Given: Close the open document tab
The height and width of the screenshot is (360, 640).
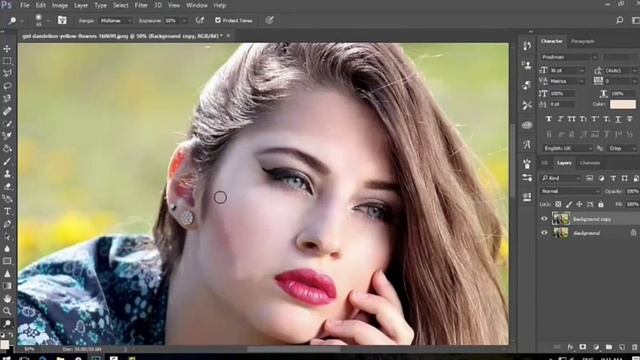Looking at the screenshot, I should click(x=228, y=36).
